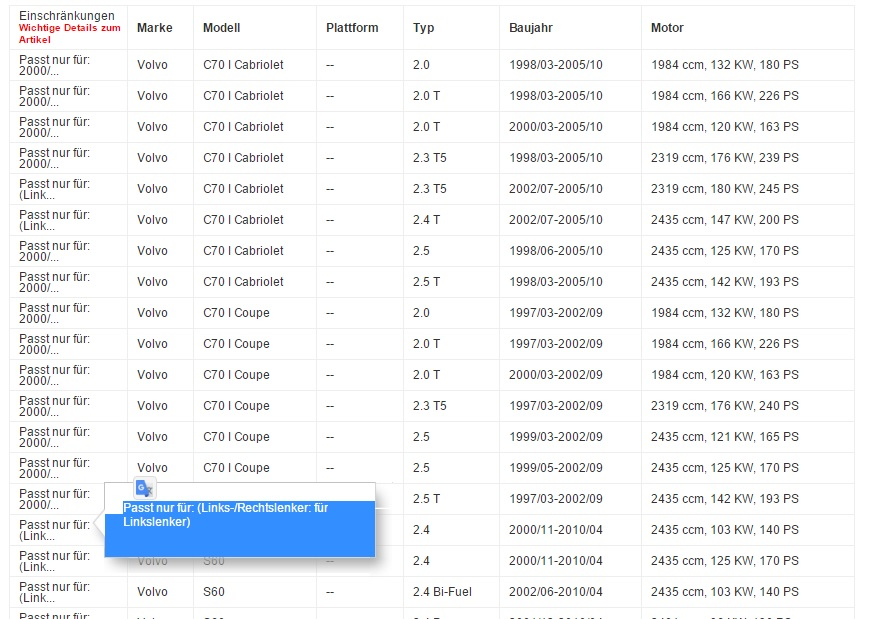Click the 'Motor' column header
The height and width of the screenshot is (619, 871).
coord(667,28)
